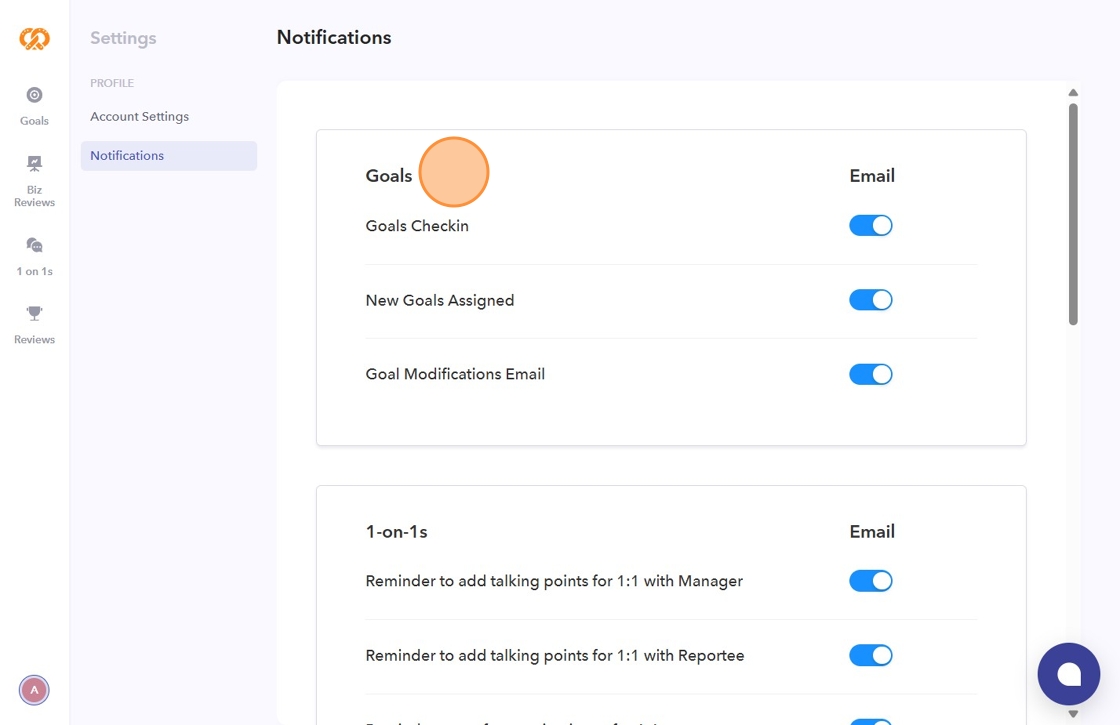Select Account Settings in sidebar
Screen dimensions: 1120x725
[139, 117]
